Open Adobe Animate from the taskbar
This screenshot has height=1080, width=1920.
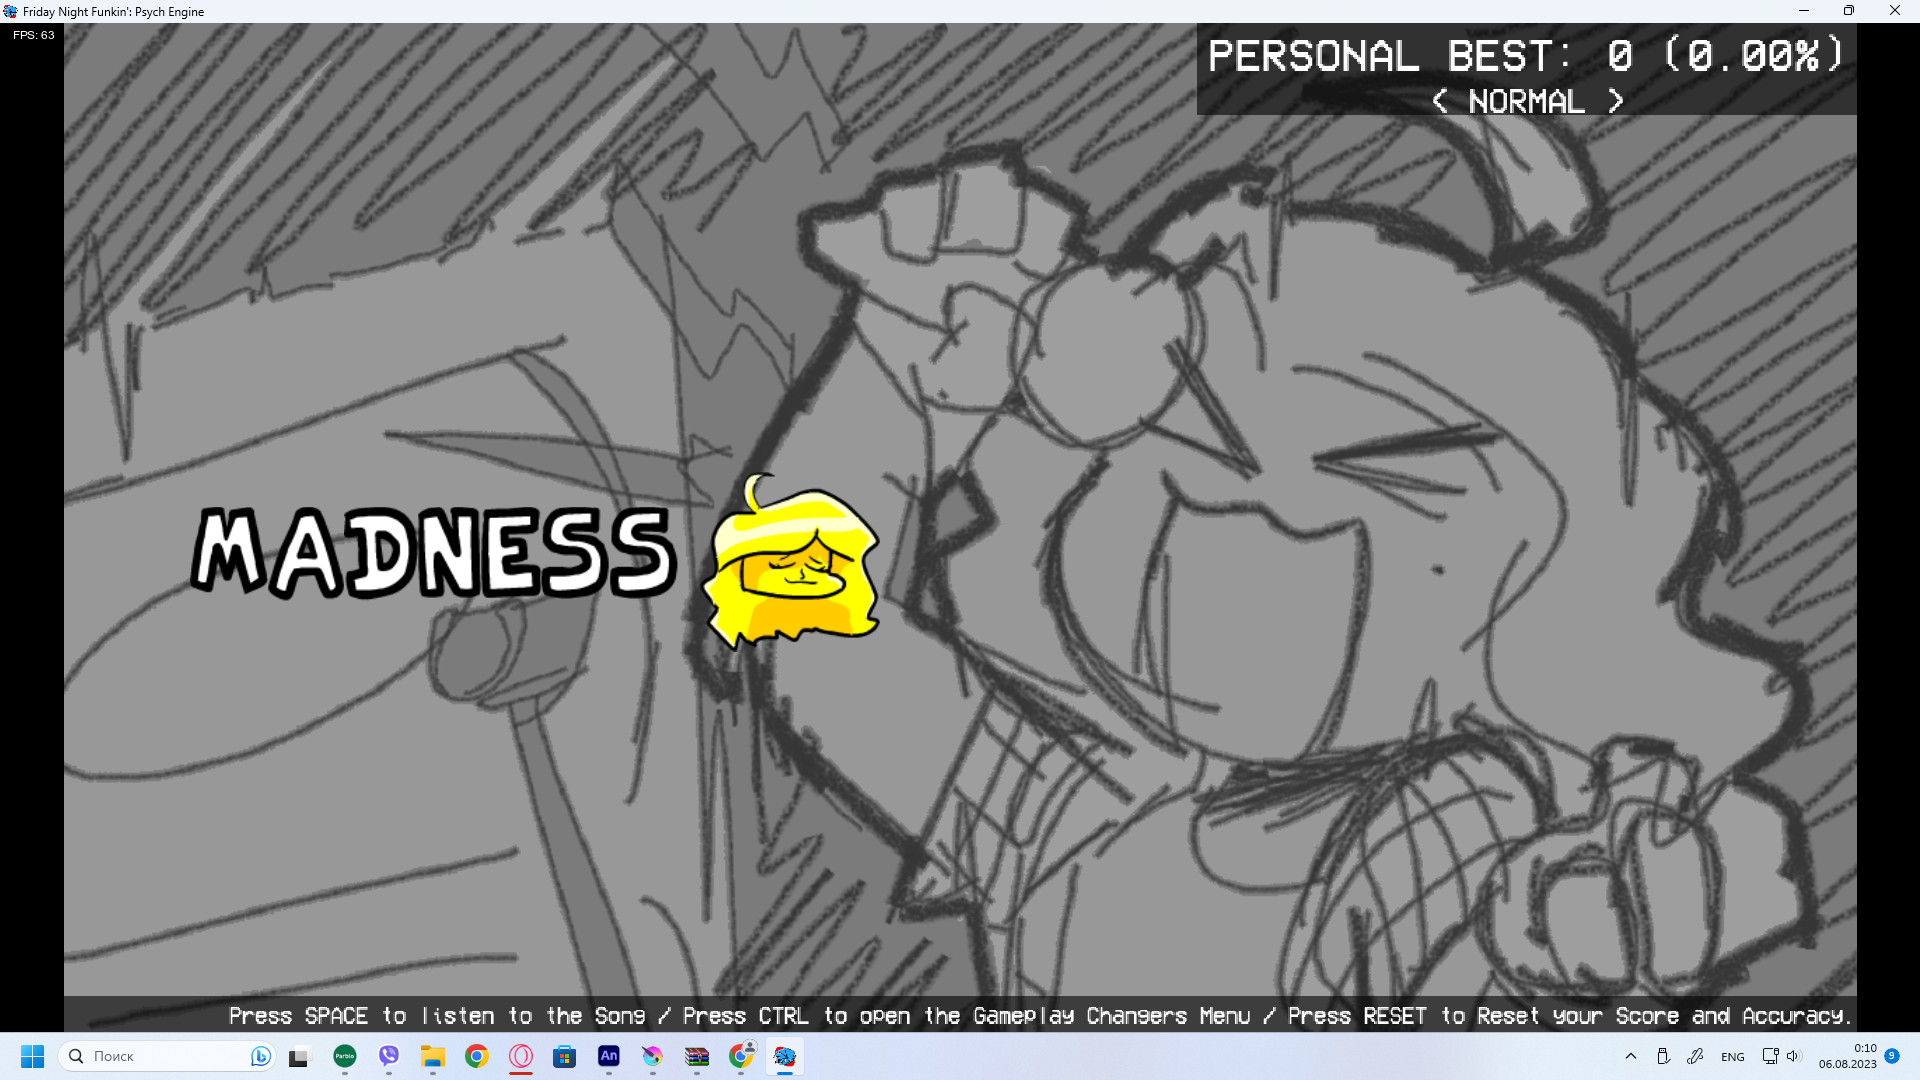click(609, 1056)
